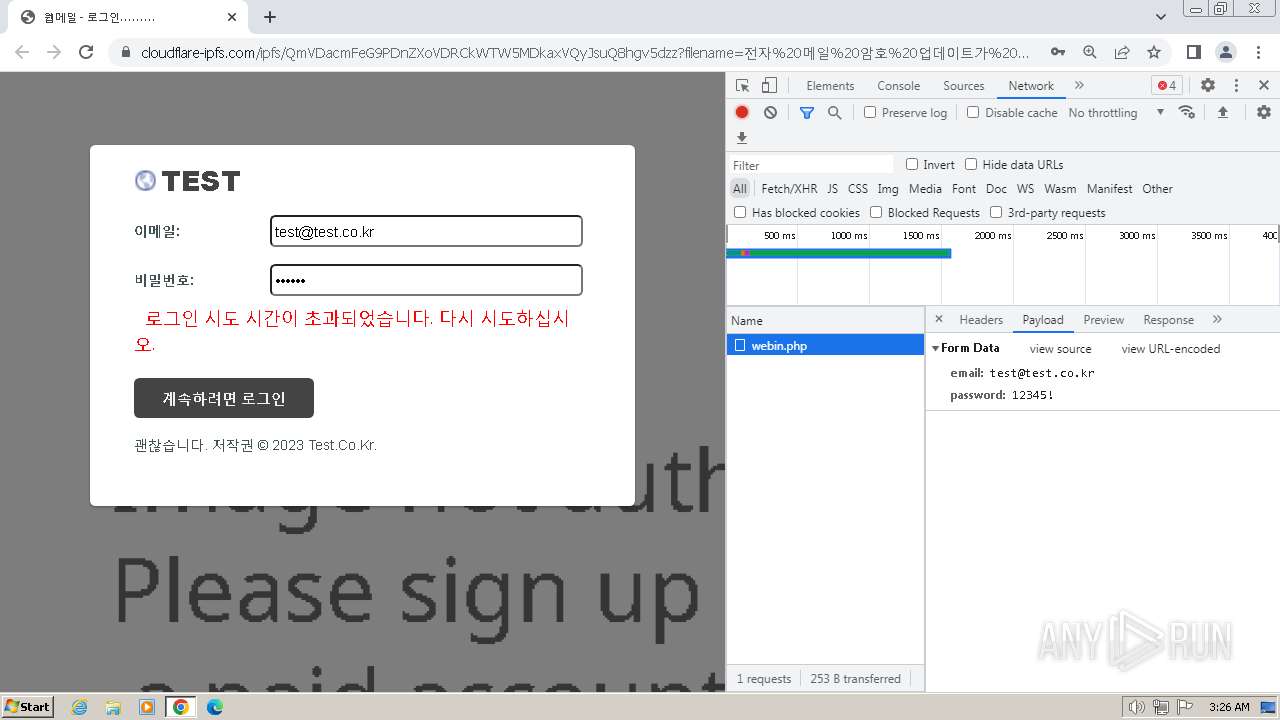The image size is (1280, 720).
Task: Filter requests by JS
Action: click(x=832, y=189)
